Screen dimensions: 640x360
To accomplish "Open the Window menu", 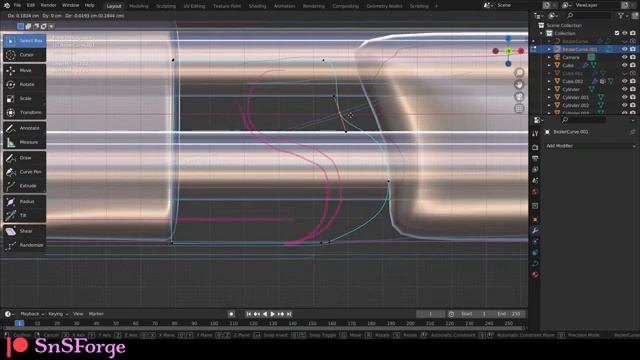I will [71, 5].
